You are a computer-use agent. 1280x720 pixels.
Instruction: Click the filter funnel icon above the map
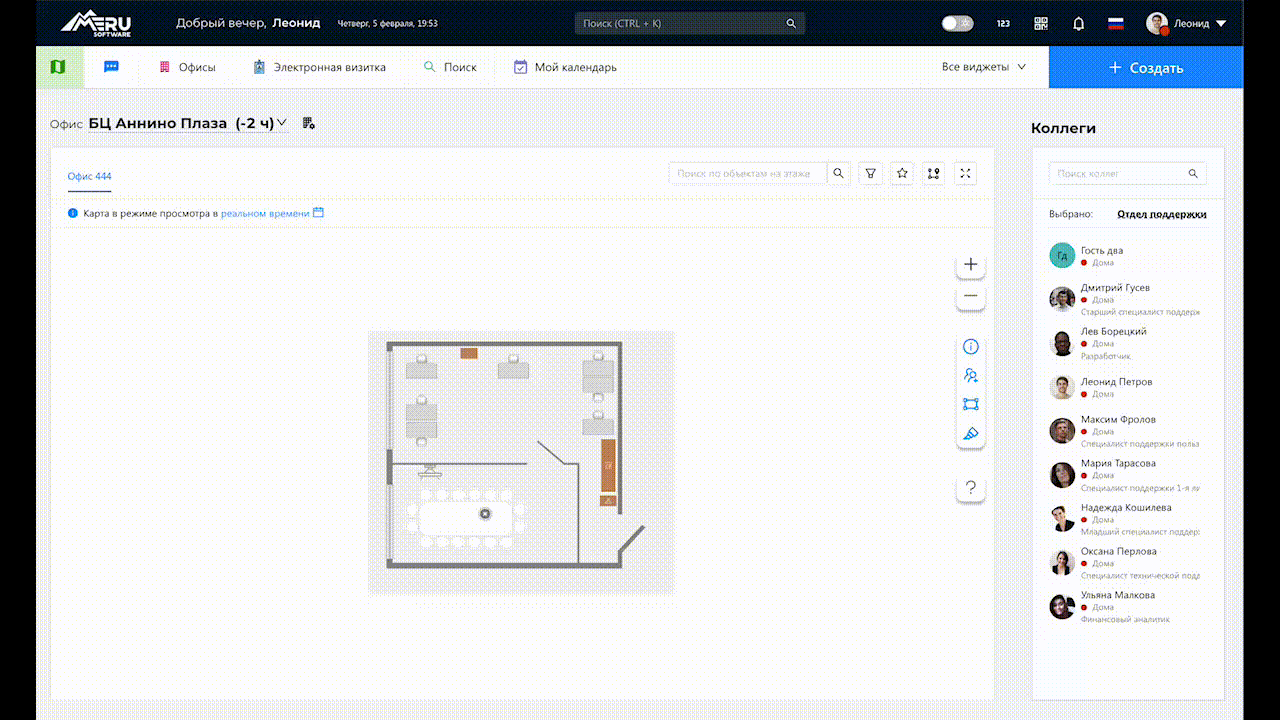click(871, 174)
